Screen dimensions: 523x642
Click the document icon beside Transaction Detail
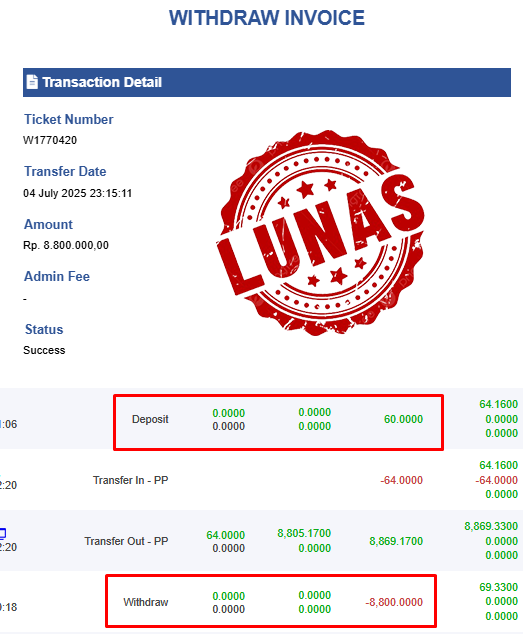pyautogui.click(x=32, y=82)
